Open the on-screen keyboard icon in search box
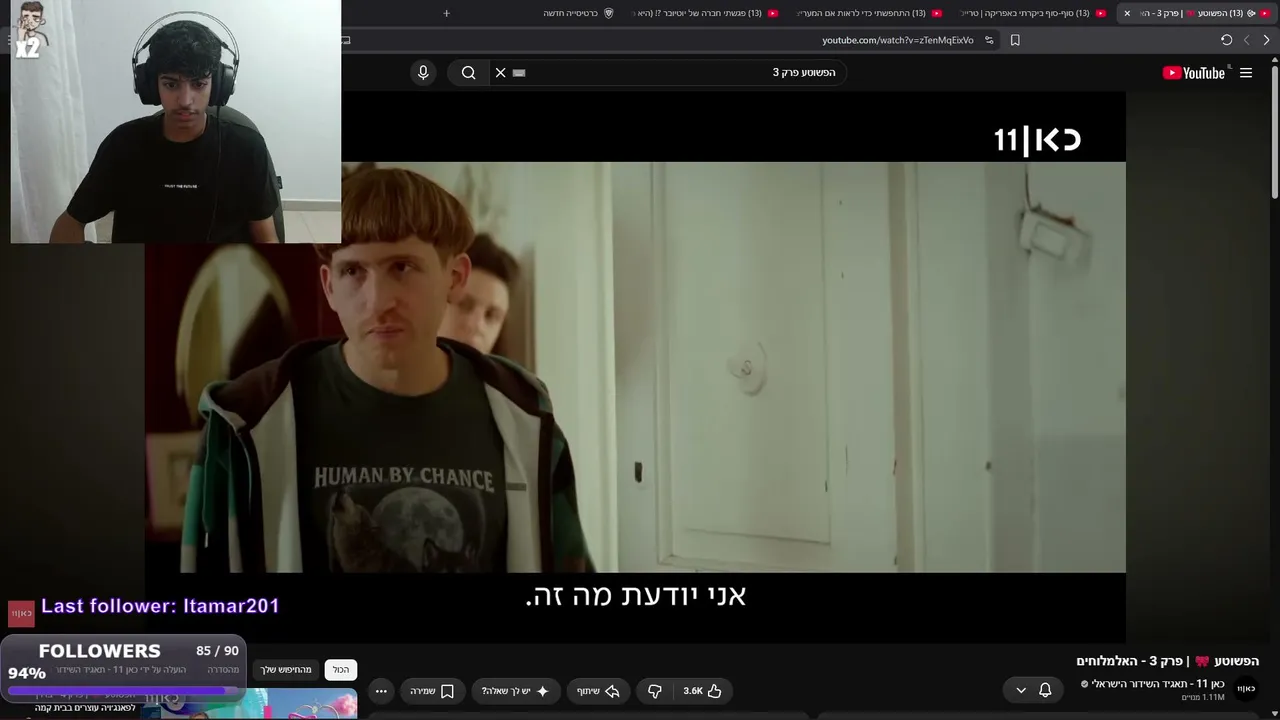Viewport: 1280px width, 720px height. (519, 73)
